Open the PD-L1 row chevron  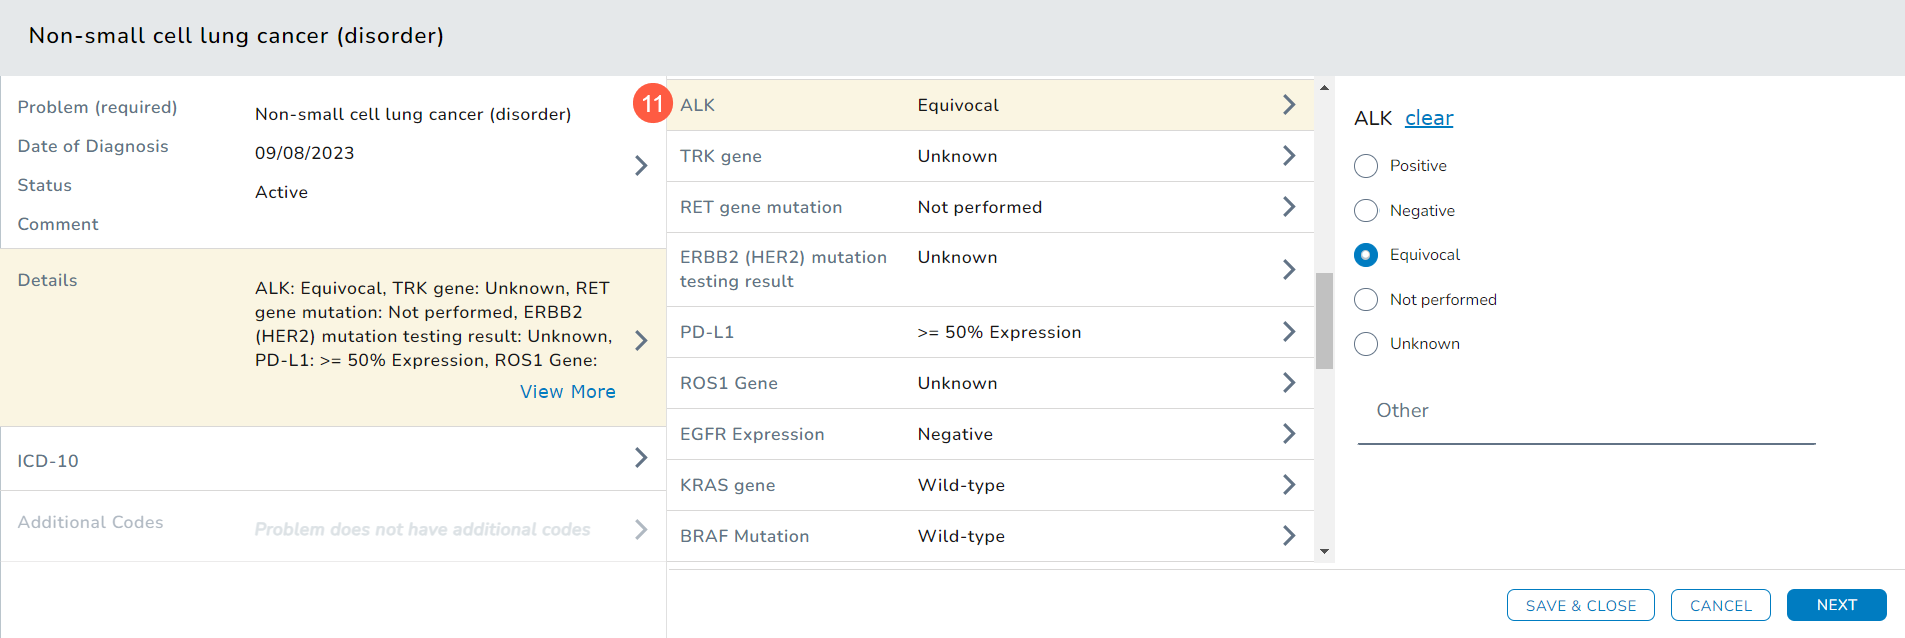click(x=1288, y=332)
